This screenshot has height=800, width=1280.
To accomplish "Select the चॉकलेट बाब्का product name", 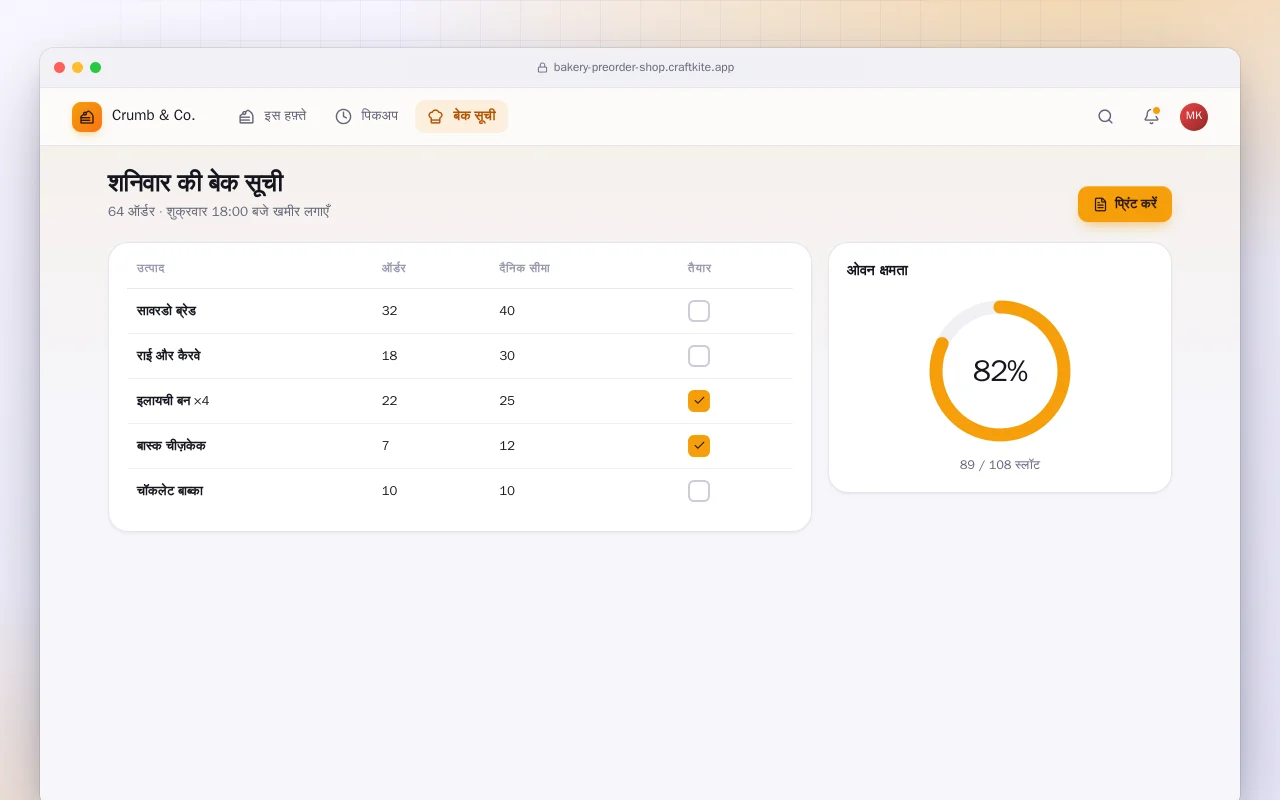I will click(170, 491).
